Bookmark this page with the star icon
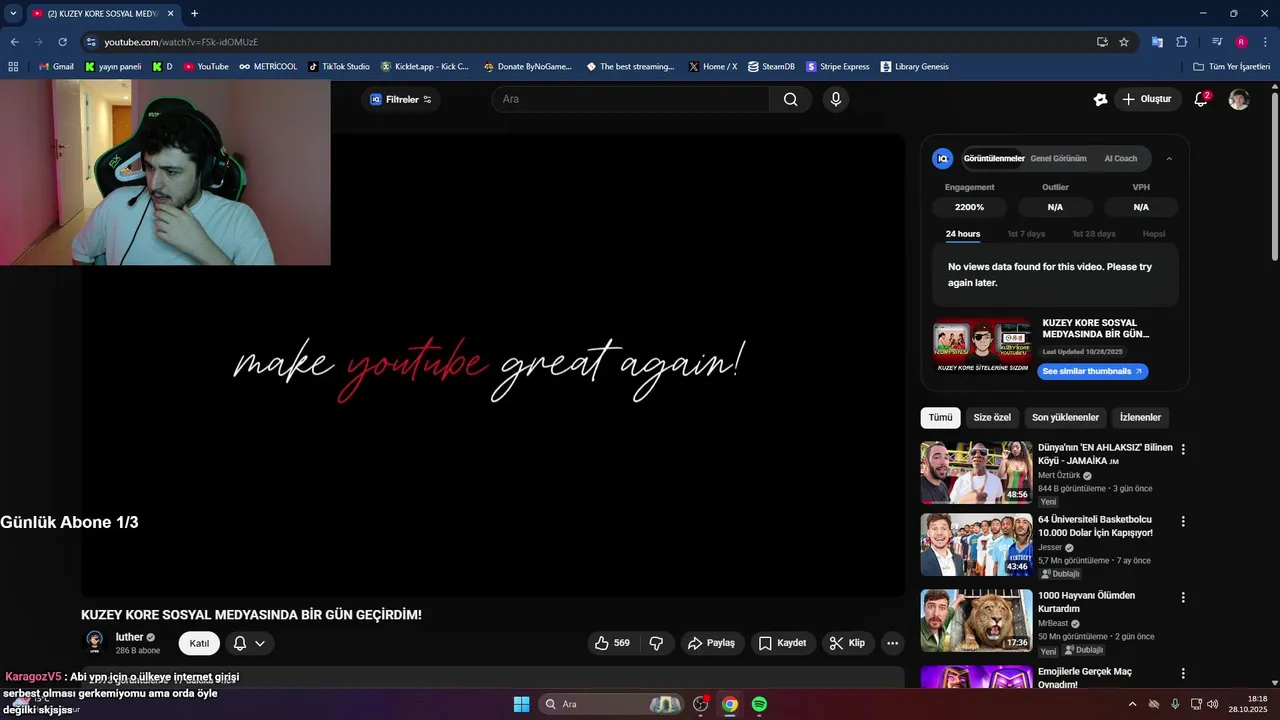Image resolution: width=1280 pixels, height=720 pixels. [1124, 42]
